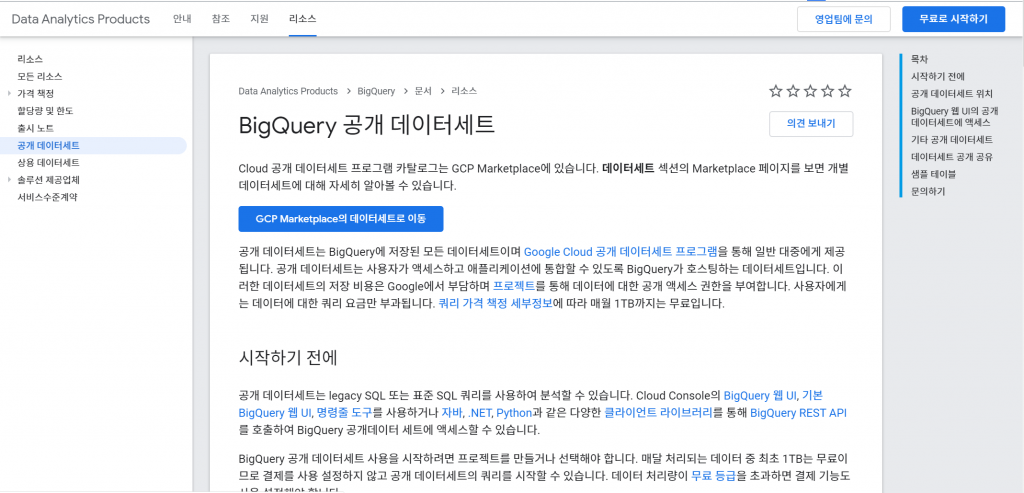Jump to 샘플 테이블 in contents
The height and width of the screenshot is (493, 1024).
click(933, 174)
